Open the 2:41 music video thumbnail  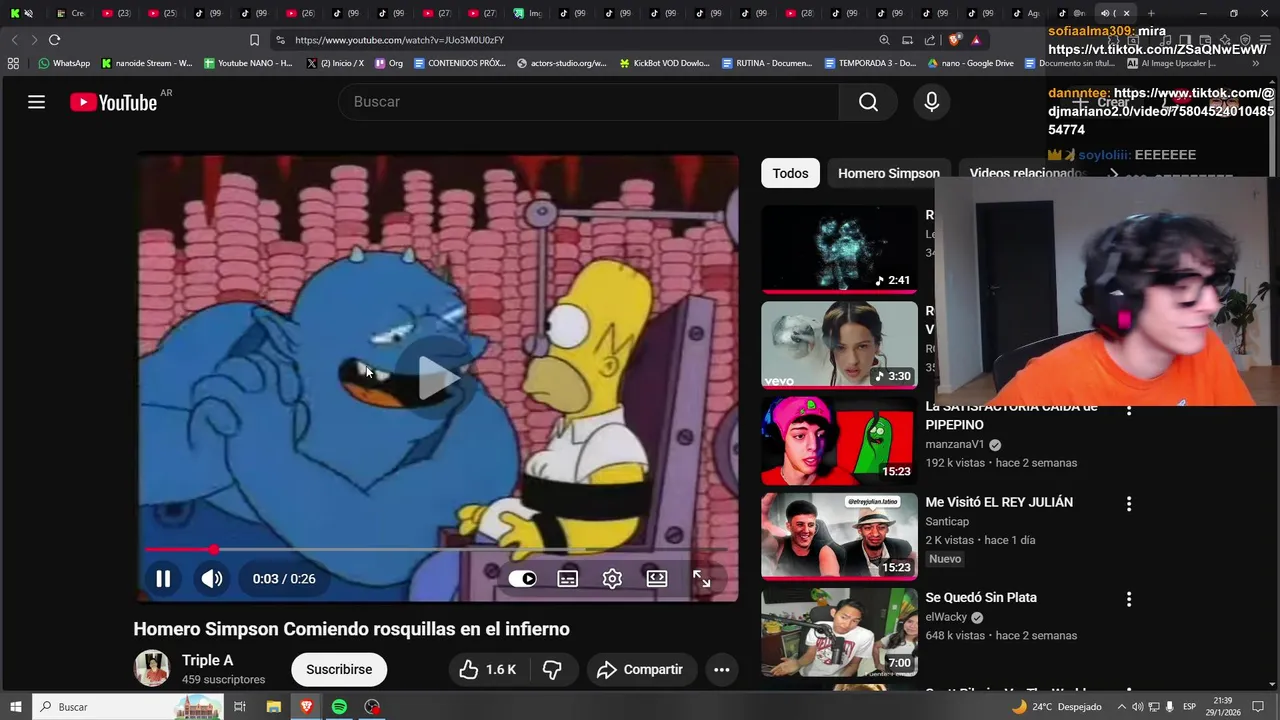pos(839,249)
